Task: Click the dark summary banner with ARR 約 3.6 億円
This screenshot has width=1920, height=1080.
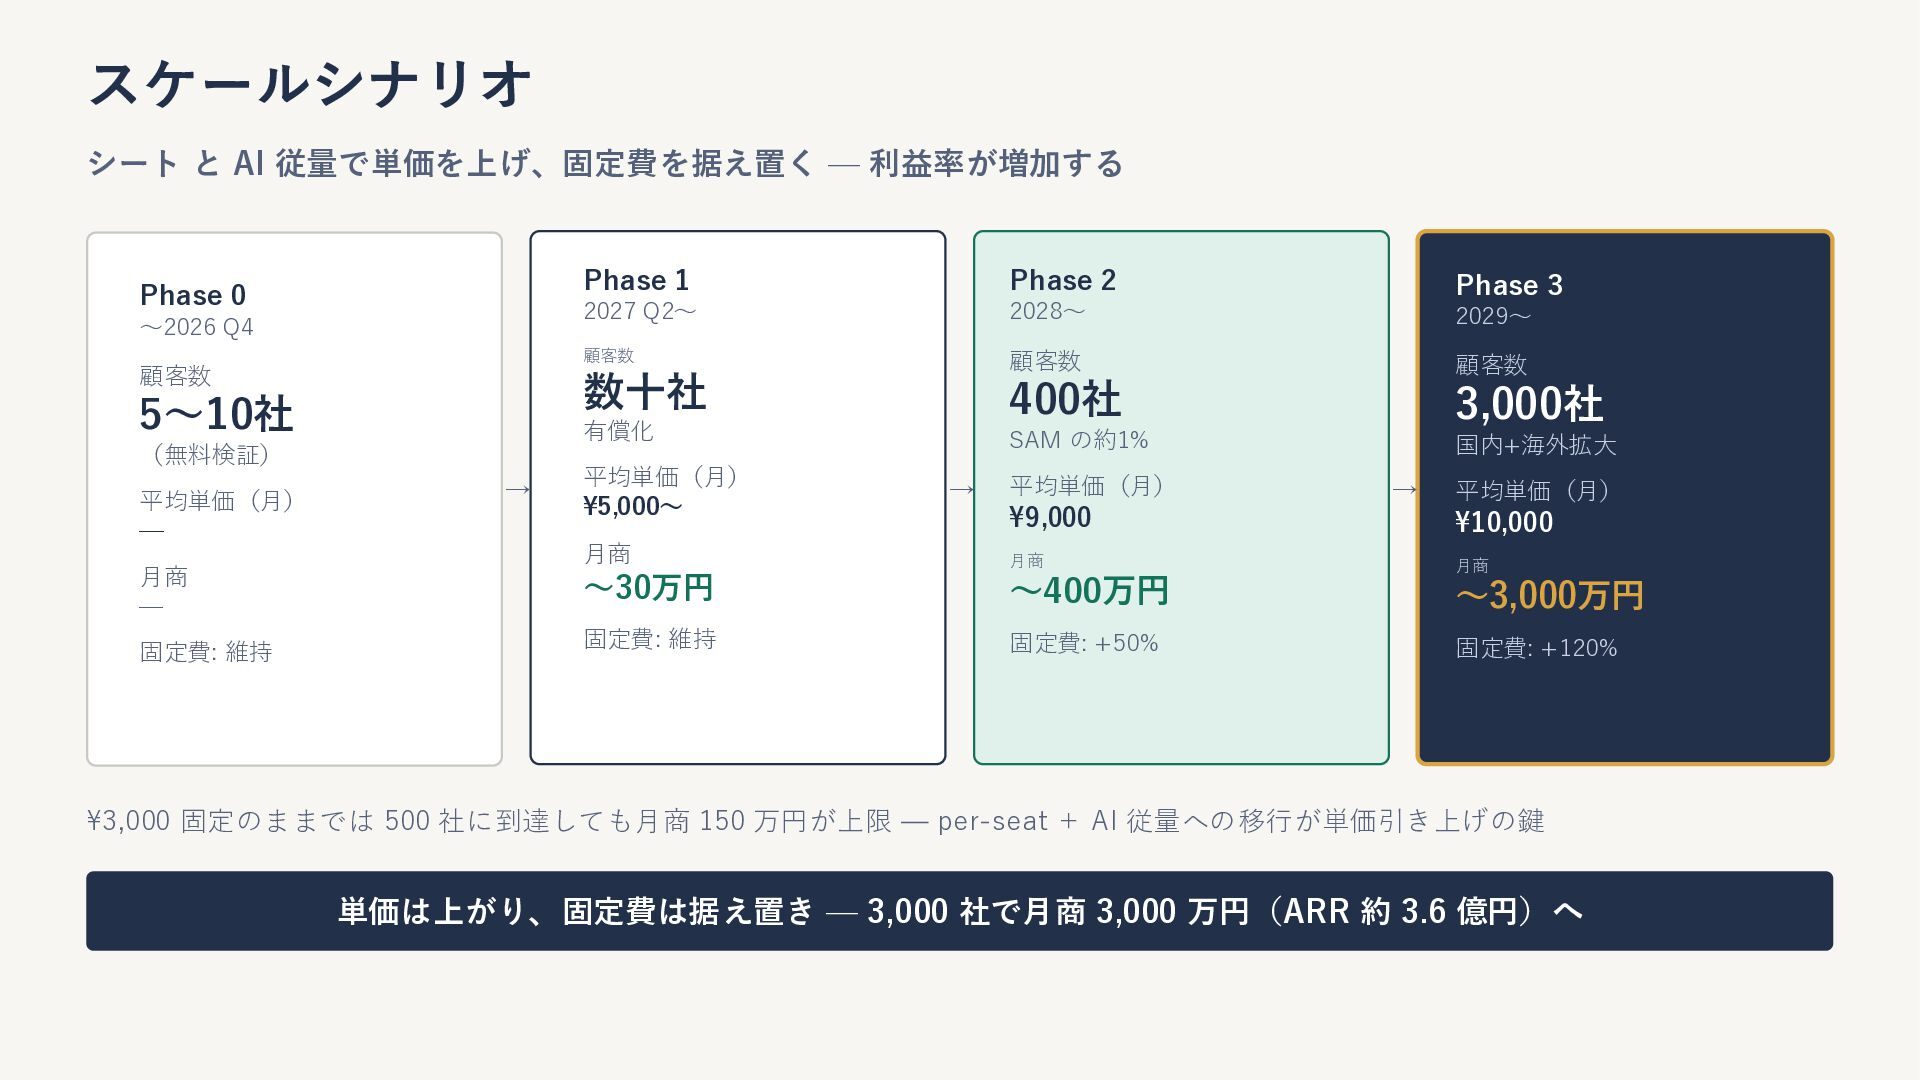Action: (959, 911)
